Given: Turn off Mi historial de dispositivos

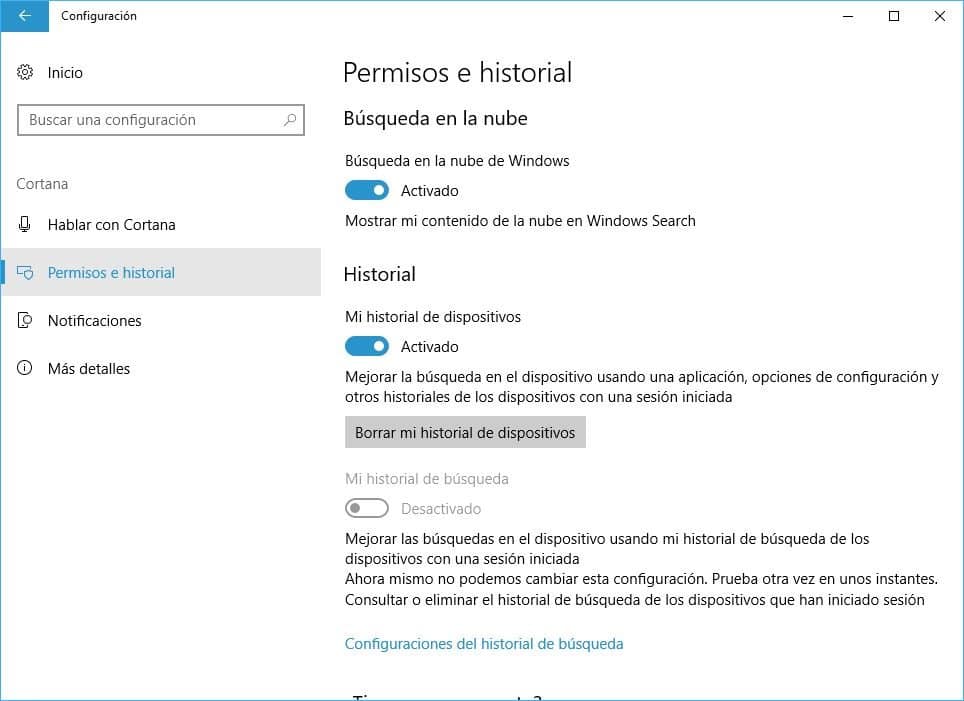Looking at the screenshot, I should coord(366,346).
